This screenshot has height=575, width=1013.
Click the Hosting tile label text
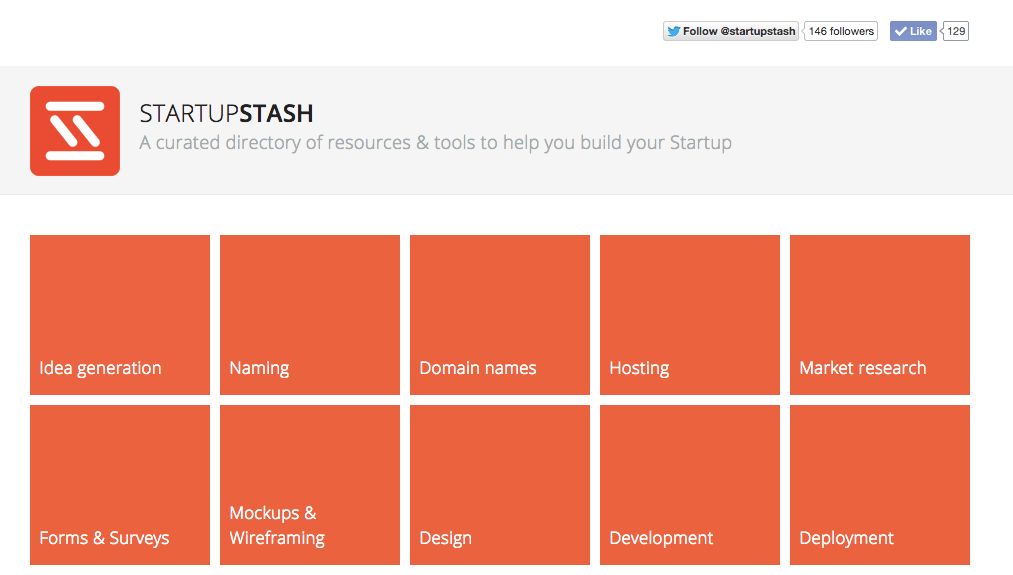point(639,368)
